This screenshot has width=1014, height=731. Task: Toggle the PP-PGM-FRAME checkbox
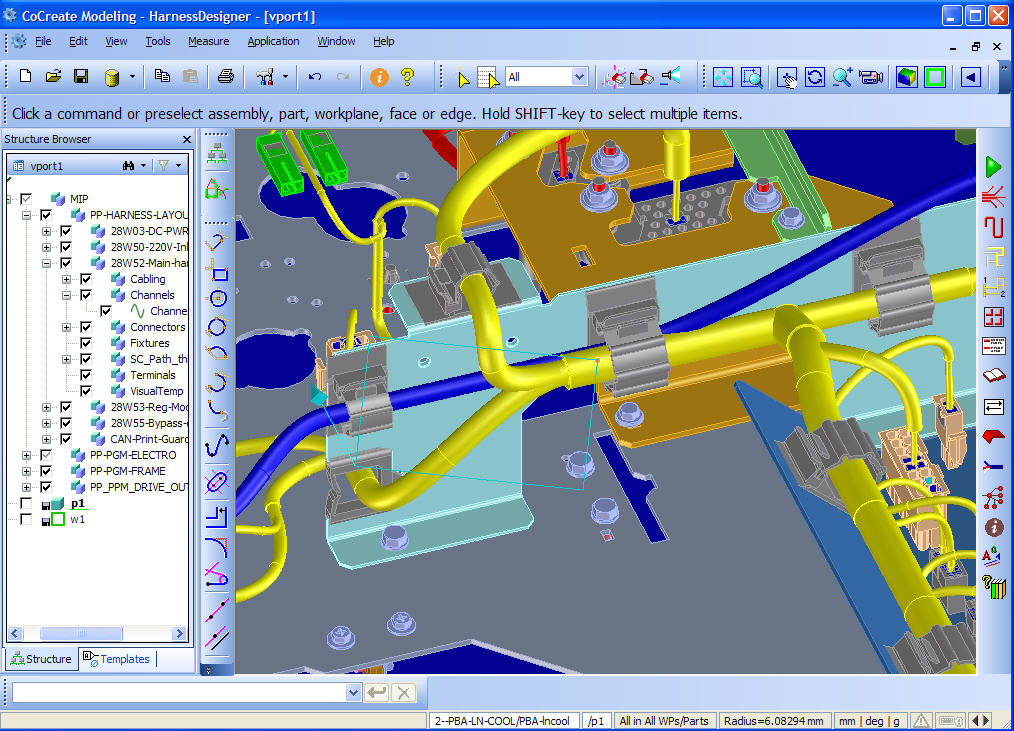click(x=45, y=471)
